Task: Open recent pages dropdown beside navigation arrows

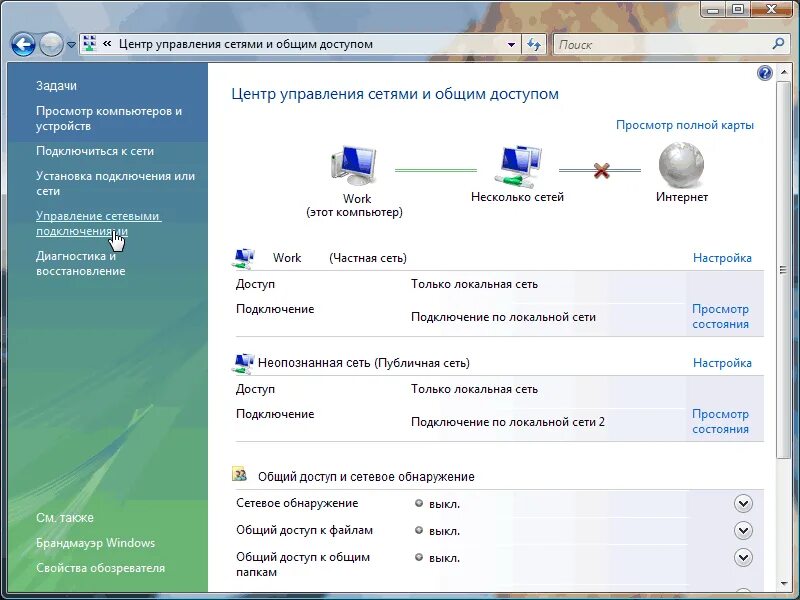Action: coord(71,45)
